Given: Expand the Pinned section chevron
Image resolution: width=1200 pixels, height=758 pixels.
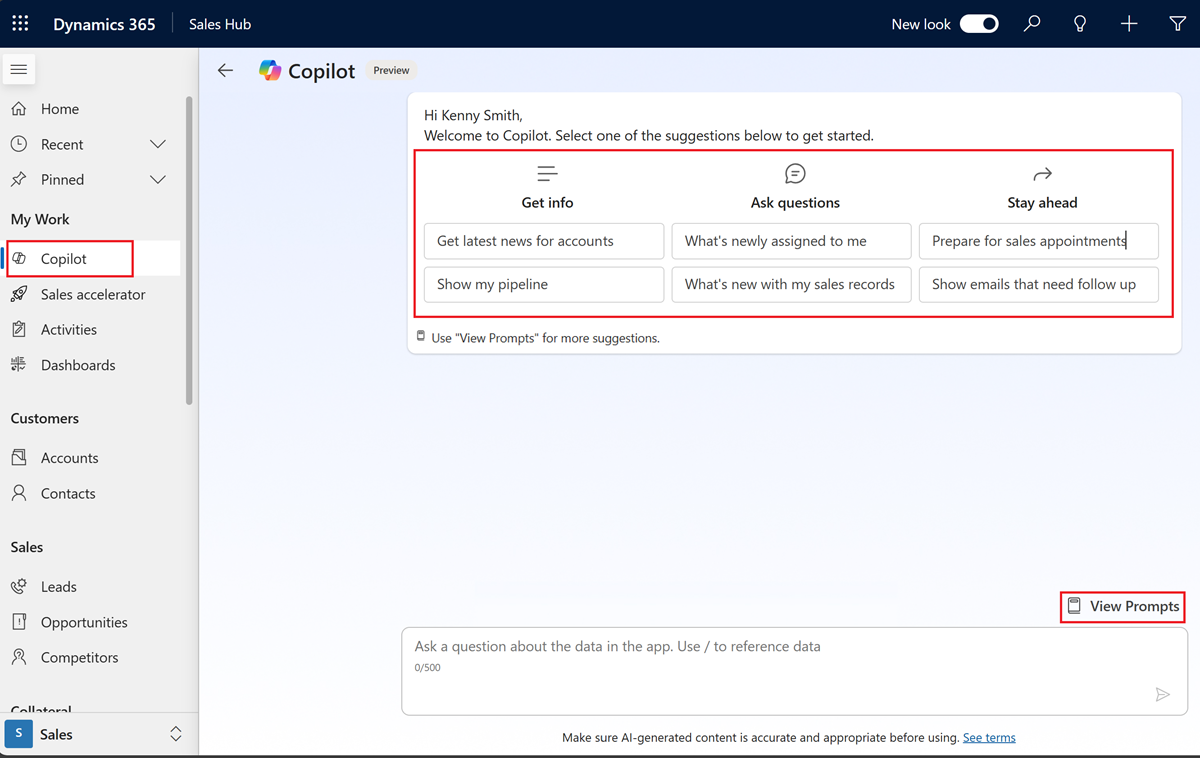Looking at the screenshot, I should (158, 180).
